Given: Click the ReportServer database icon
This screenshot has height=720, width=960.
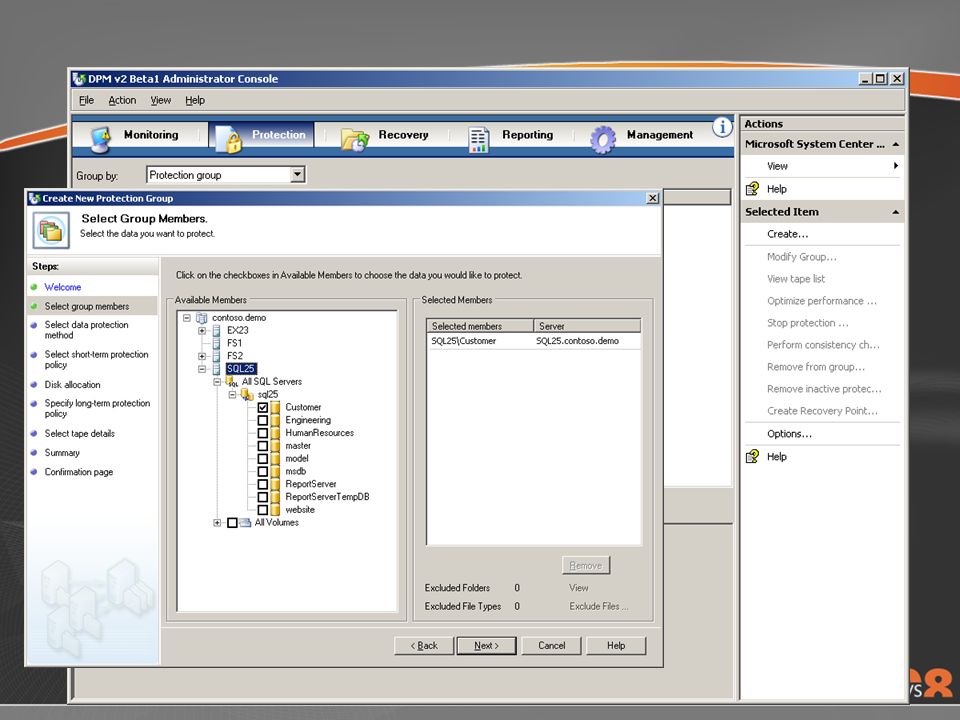Looking at the screenshot, I should click(275, 484).
